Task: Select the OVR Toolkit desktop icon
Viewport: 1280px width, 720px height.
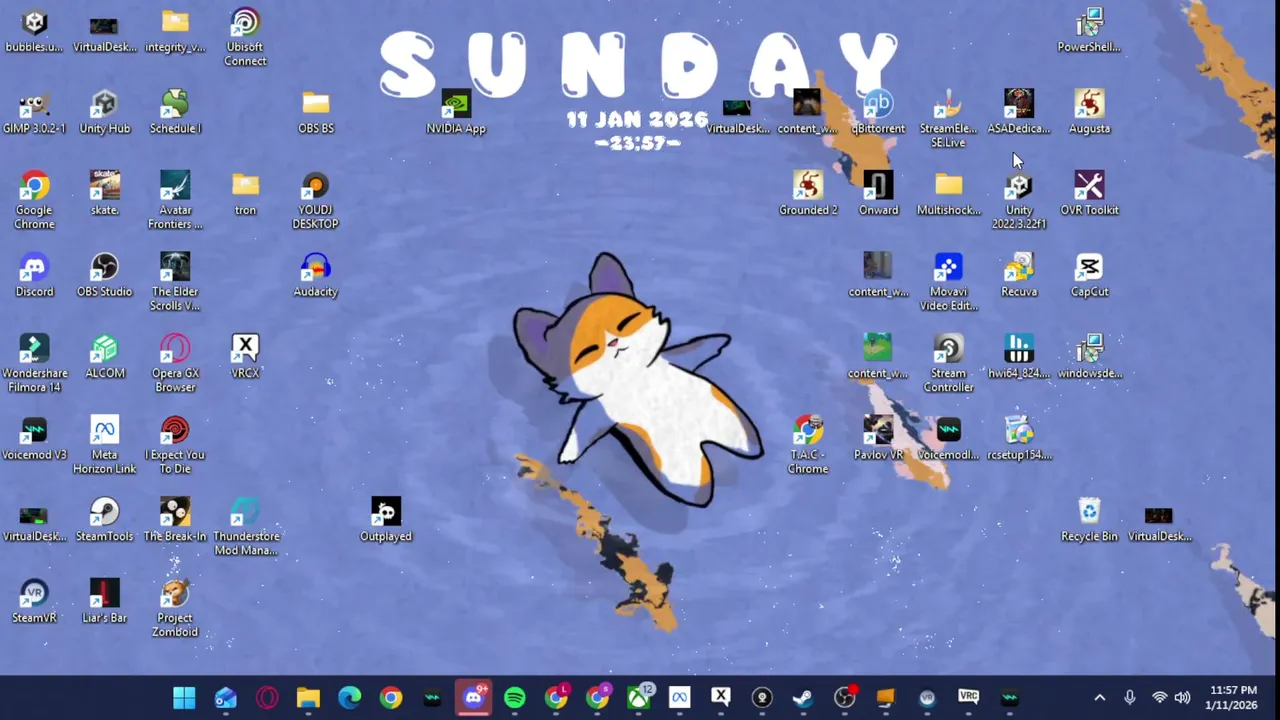Action: coord(1089,194)
